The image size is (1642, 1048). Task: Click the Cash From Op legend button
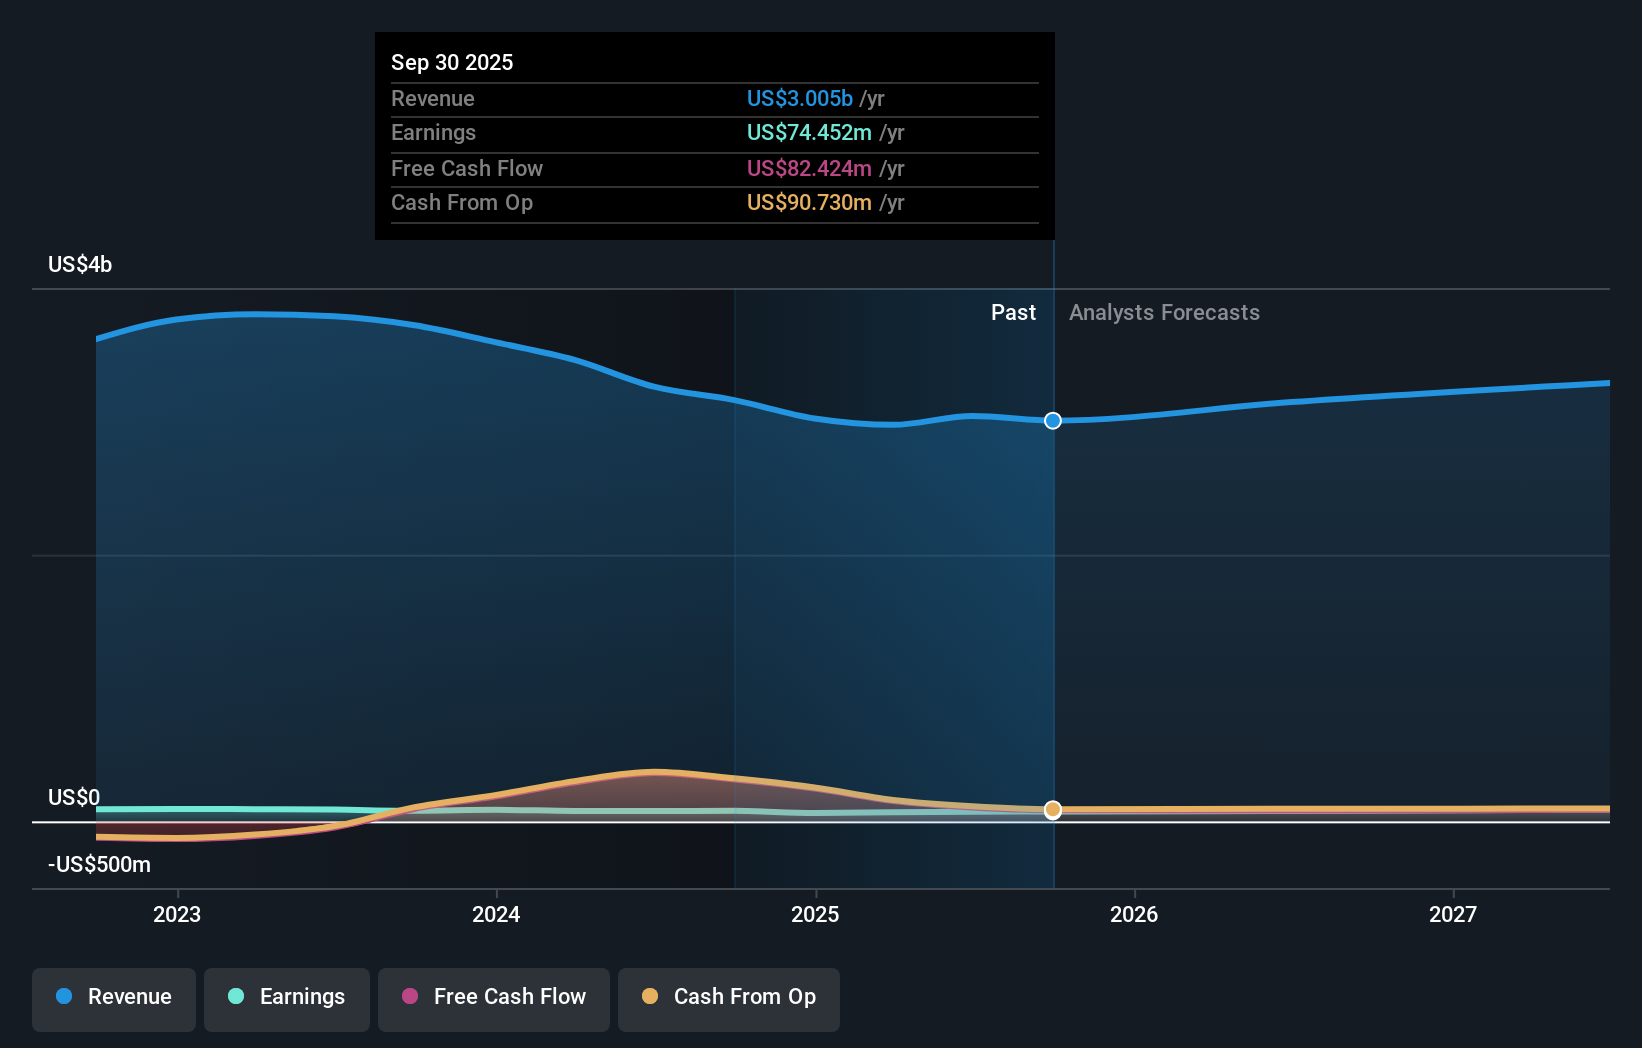(x=729, y=997)
